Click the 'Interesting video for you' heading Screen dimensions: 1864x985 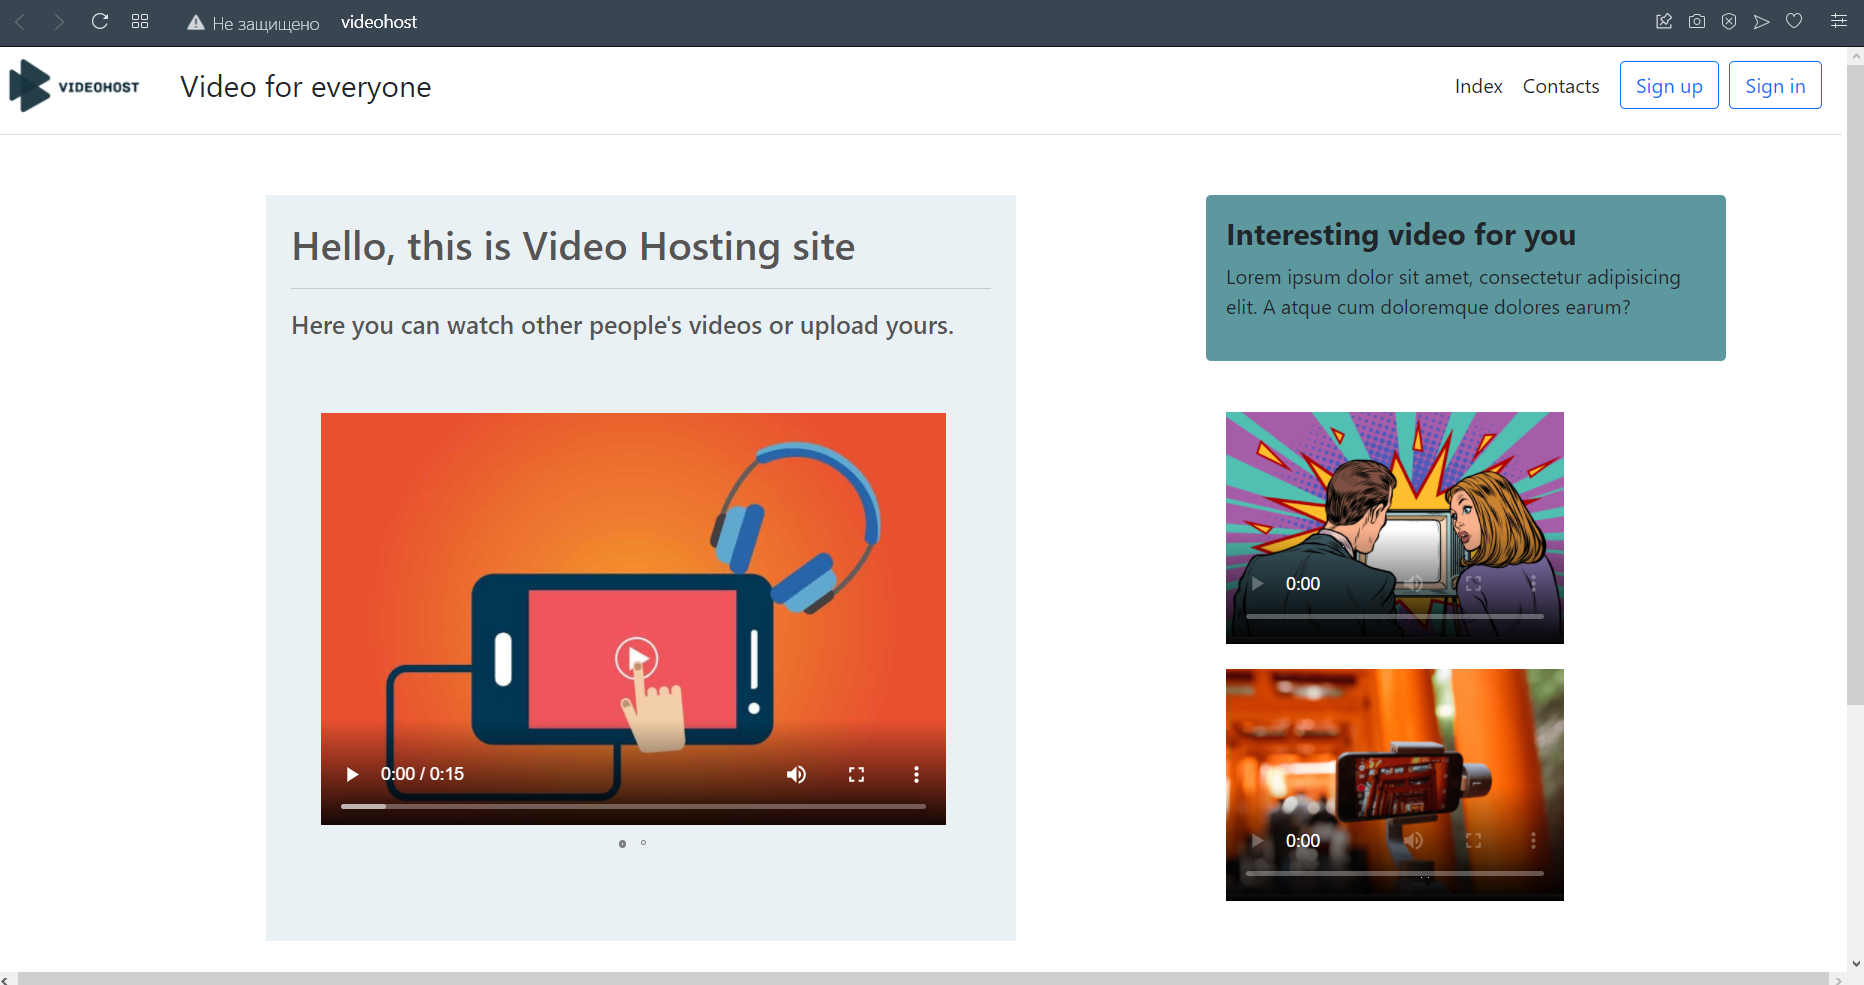tap(1401, 235)
